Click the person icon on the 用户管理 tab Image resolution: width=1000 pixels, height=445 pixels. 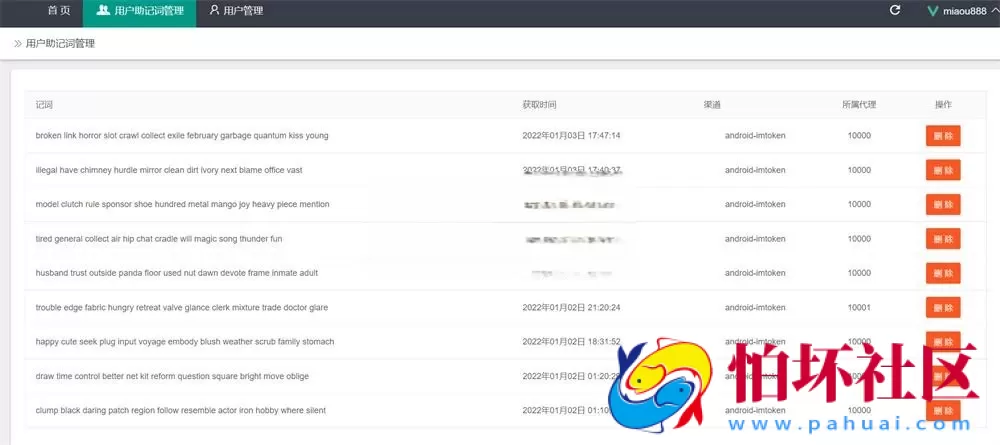(214, 11)
